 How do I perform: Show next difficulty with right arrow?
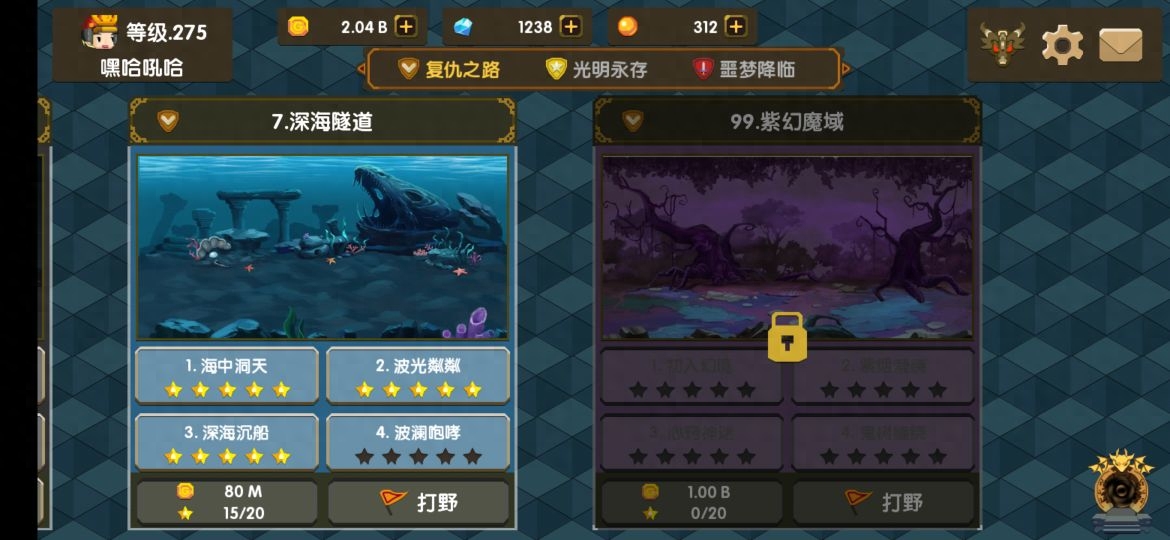coord(845,69)
